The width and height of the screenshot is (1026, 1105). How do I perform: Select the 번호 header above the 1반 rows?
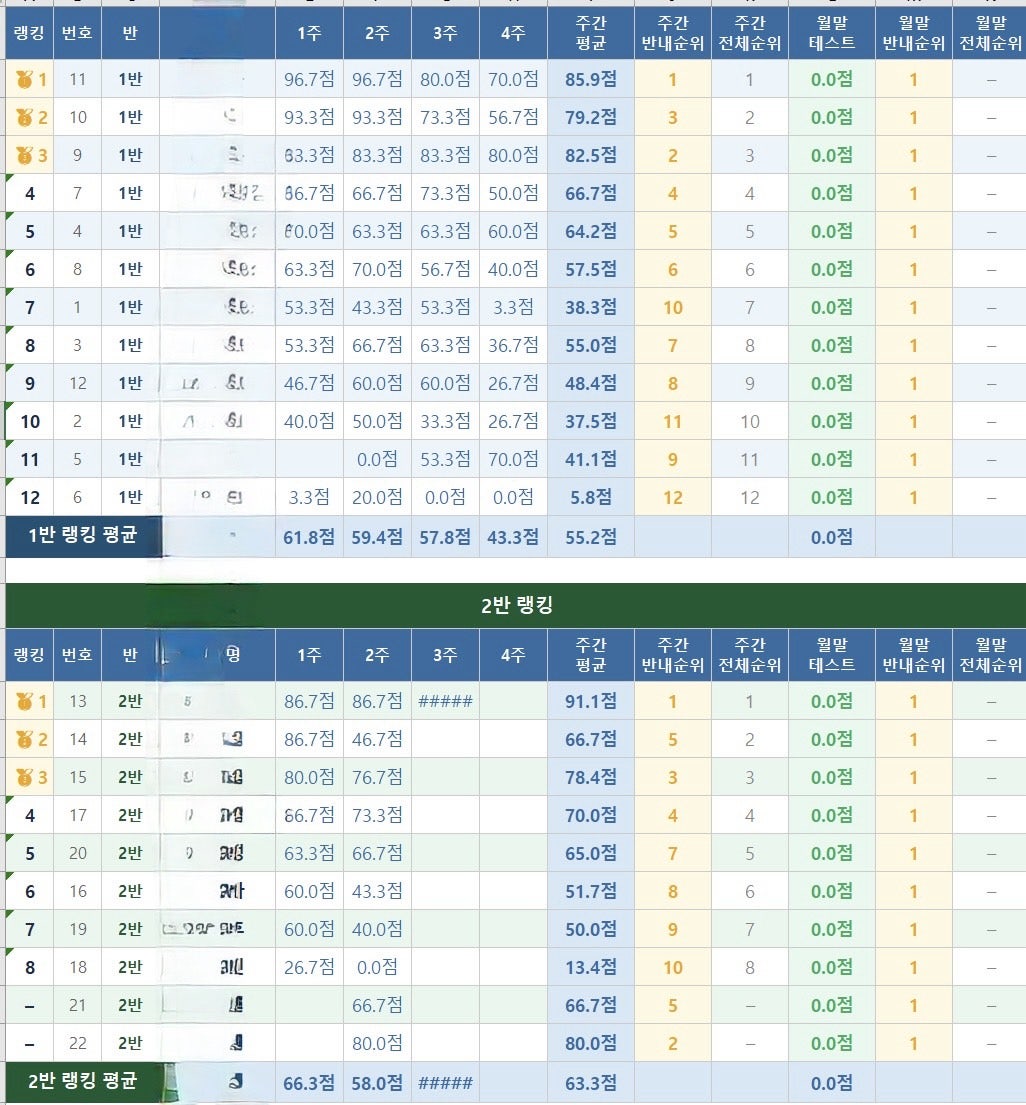[78, 33]
